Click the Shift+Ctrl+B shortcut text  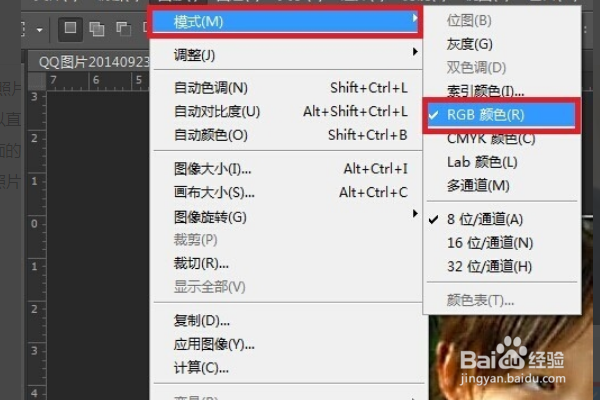[x=367, y=135]
